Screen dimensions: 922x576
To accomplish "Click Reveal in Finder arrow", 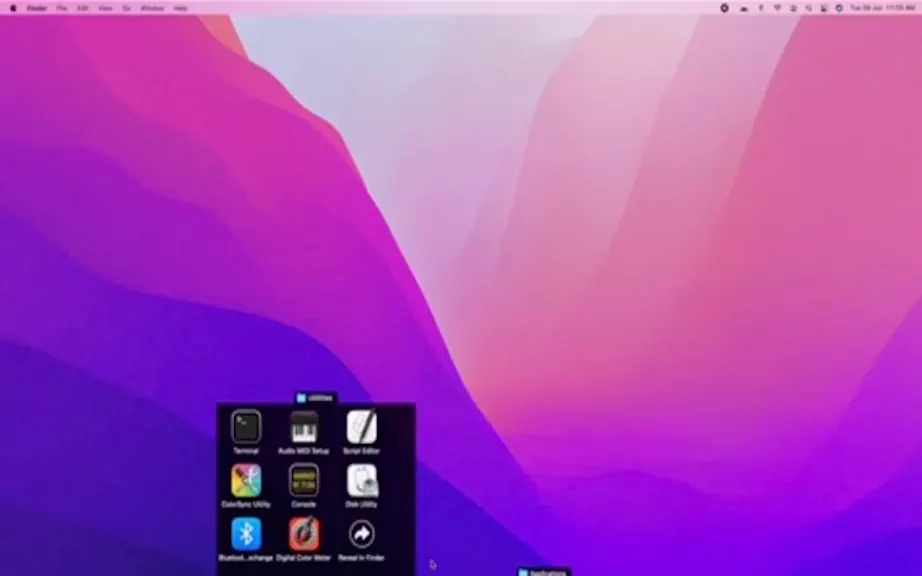I will 362,534.
